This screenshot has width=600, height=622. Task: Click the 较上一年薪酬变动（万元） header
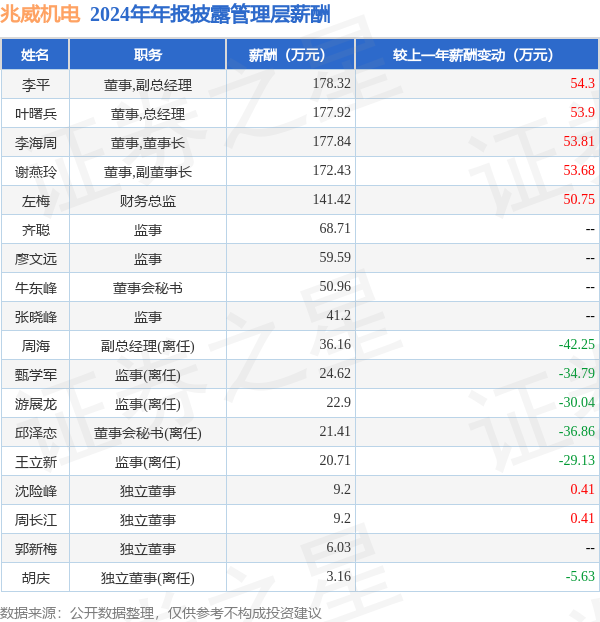pos(477,55)
